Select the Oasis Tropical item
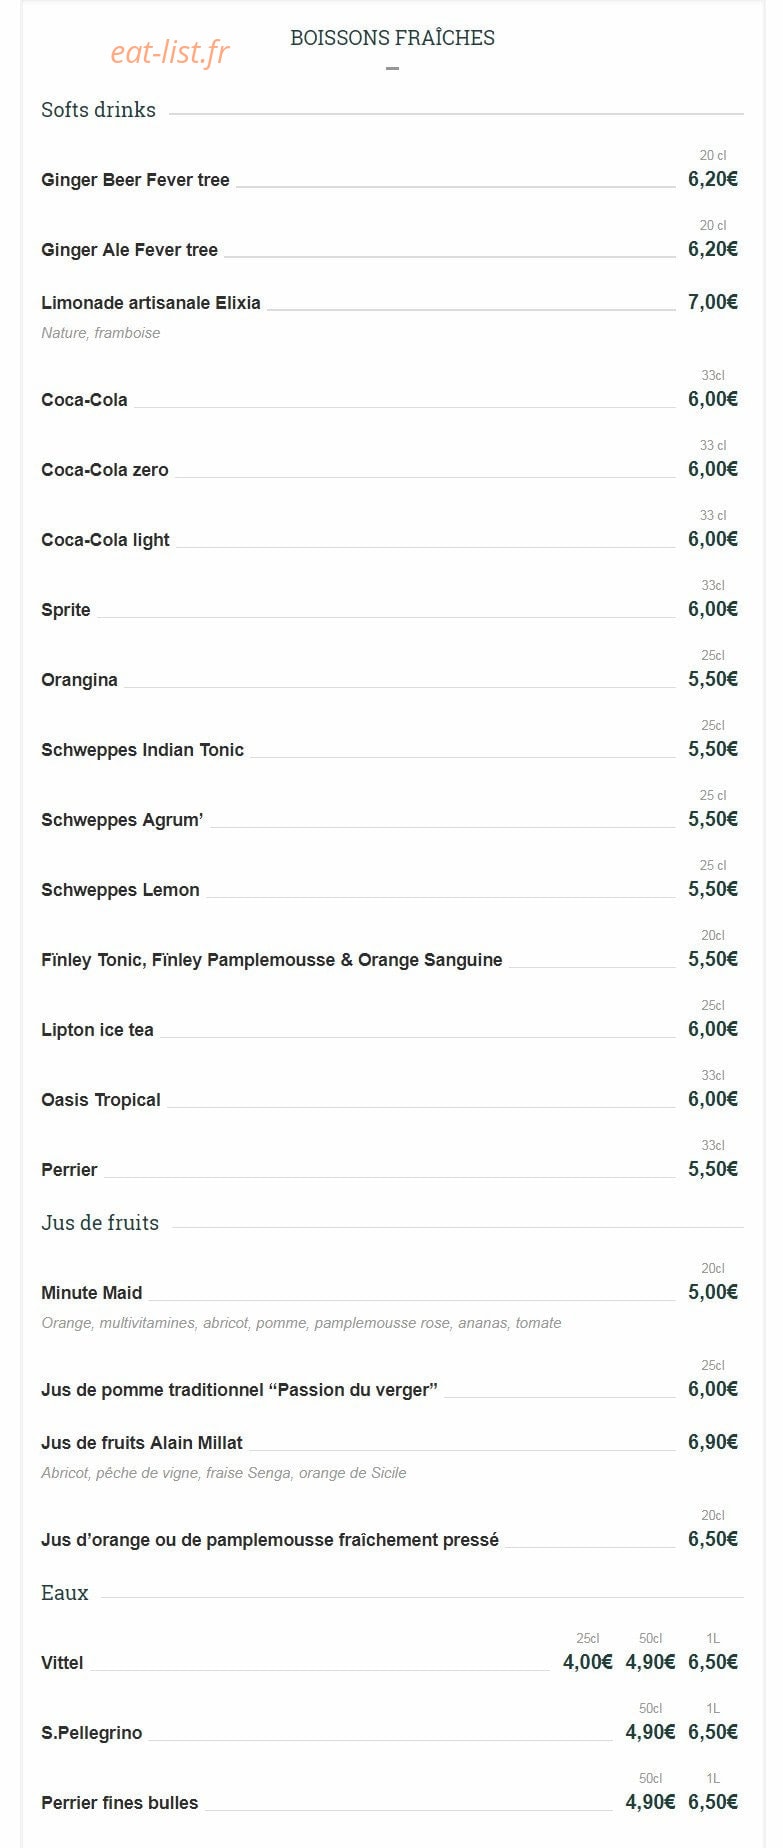Viewport: 783px width, 1848px height. tap(101, 1100)
